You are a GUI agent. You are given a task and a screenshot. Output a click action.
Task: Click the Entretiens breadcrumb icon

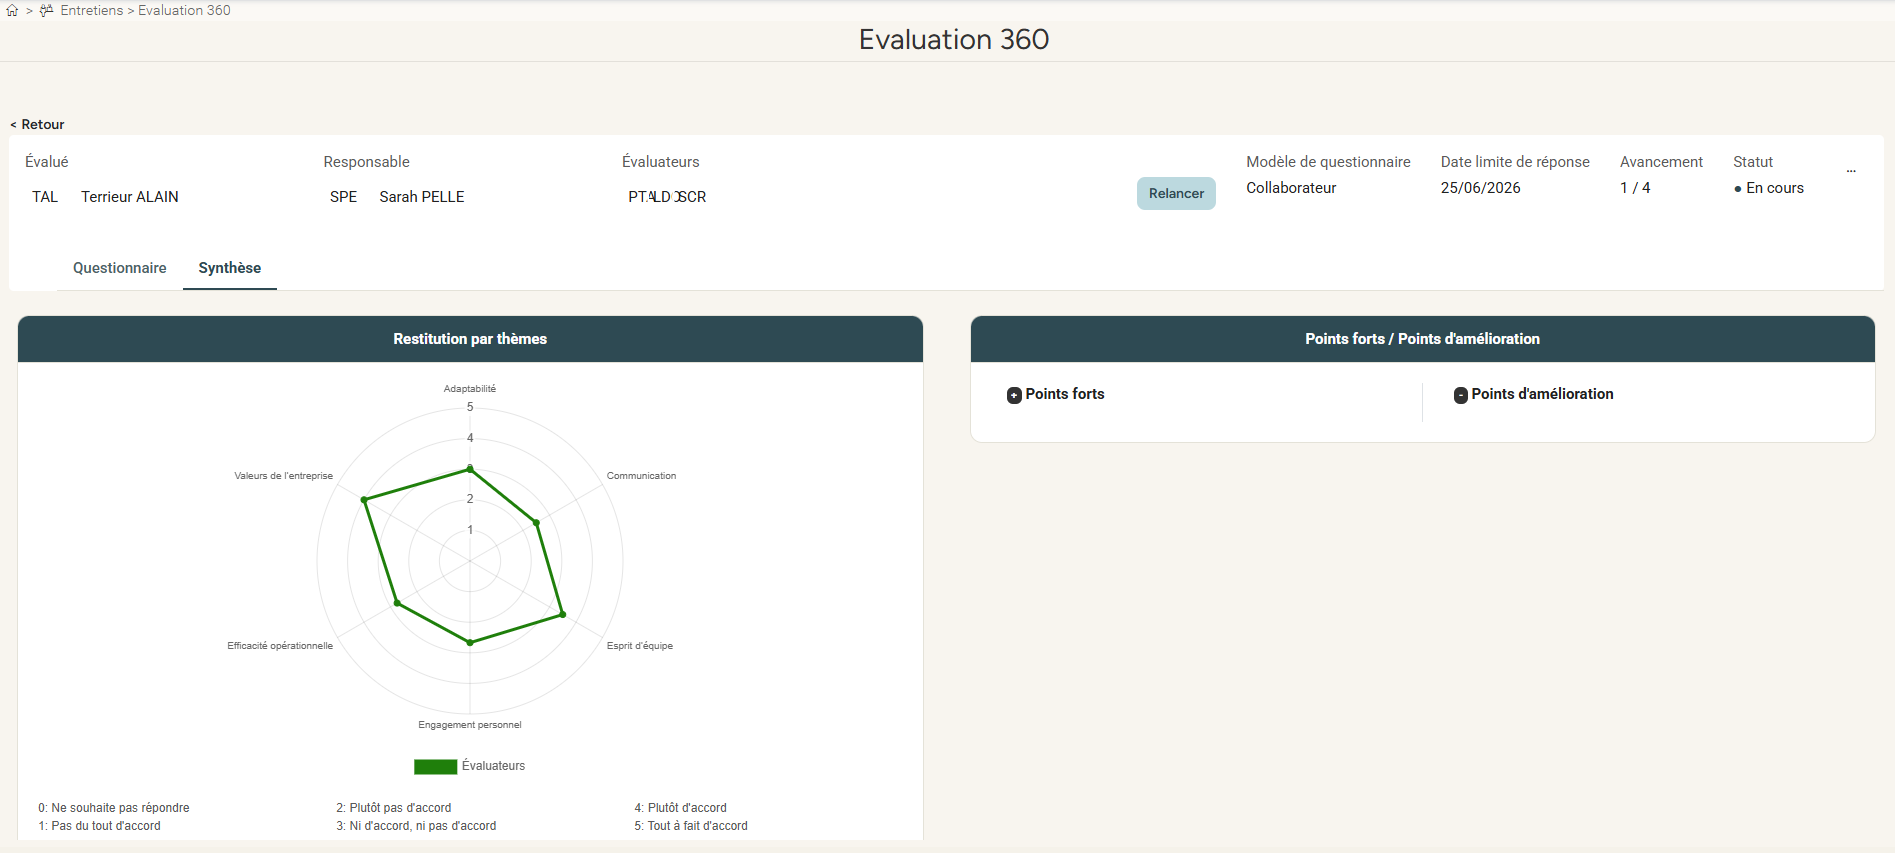click(x=46, y=10)
